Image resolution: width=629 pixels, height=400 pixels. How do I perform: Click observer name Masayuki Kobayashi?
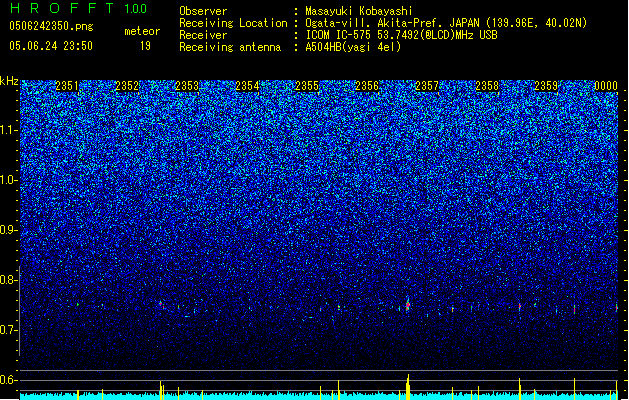point(359,11)
